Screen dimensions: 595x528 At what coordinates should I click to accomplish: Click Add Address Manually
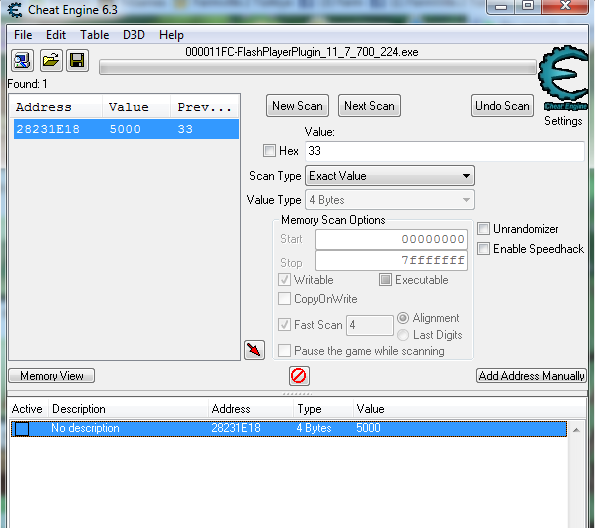coord(531,376)
